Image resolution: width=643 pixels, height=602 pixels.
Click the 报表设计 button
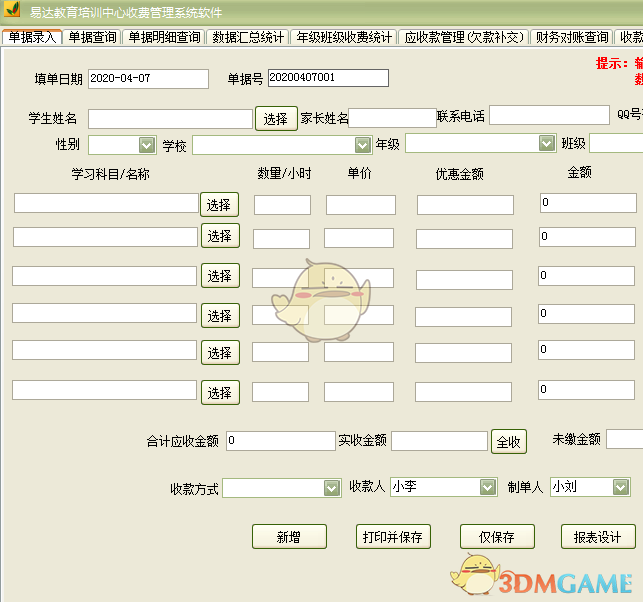(598, 536)
